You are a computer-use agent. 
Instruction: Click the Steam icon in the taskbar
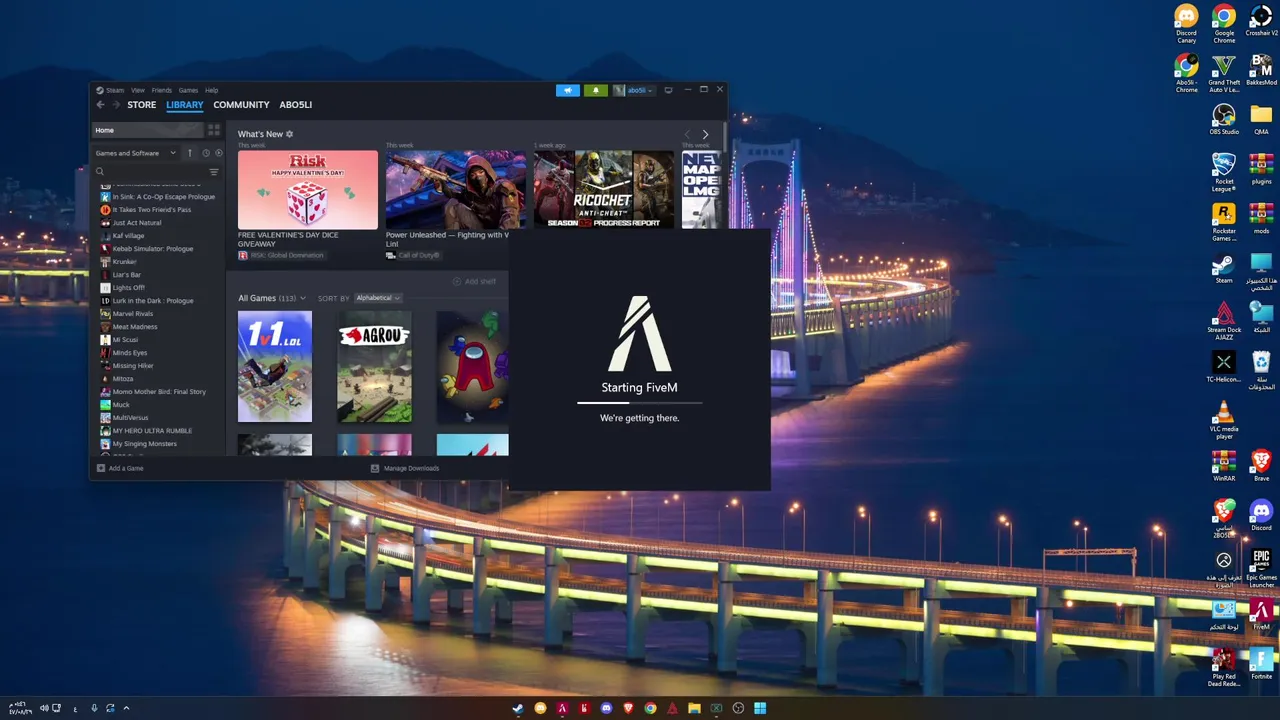518,708
